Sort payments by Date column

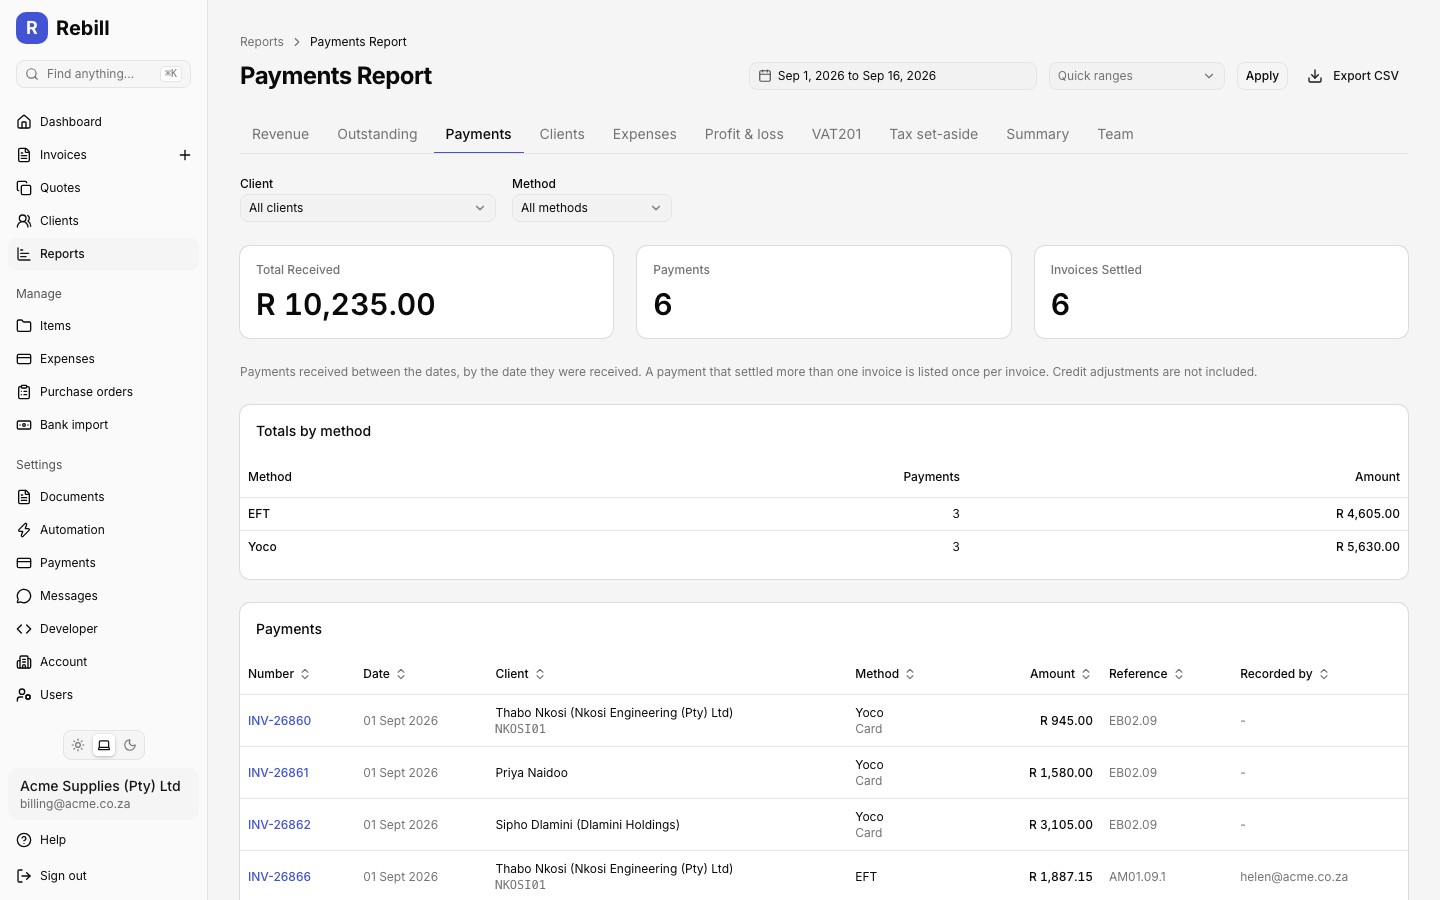pyautogui.click(x=385, y=674)
